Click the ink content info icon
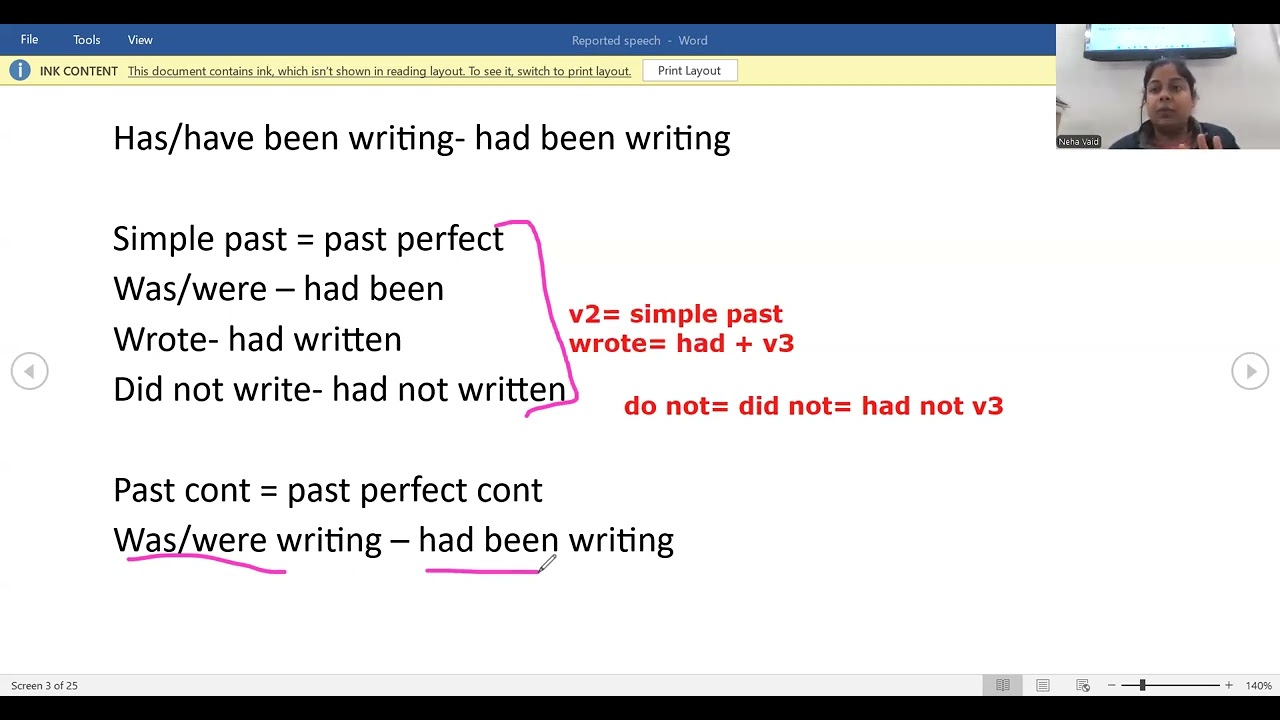This screenshot has width=1280, height=720. tap(20, 71)
